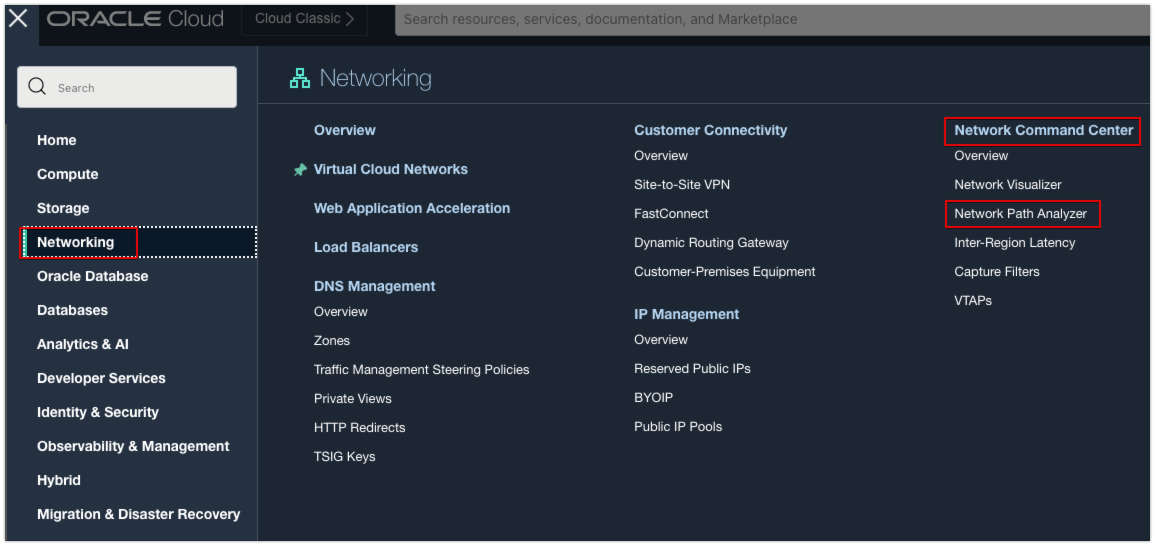Open Load Balancers page
1155x546 pixels.
tap(366, 247)
